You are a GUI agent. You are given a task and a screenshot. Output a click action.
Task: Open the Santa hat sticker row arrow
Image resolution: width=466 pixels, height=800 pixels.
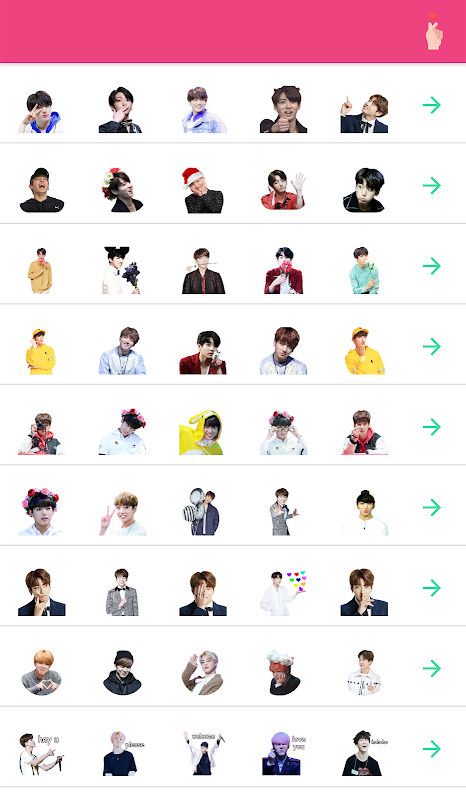(x=432, y=186)
